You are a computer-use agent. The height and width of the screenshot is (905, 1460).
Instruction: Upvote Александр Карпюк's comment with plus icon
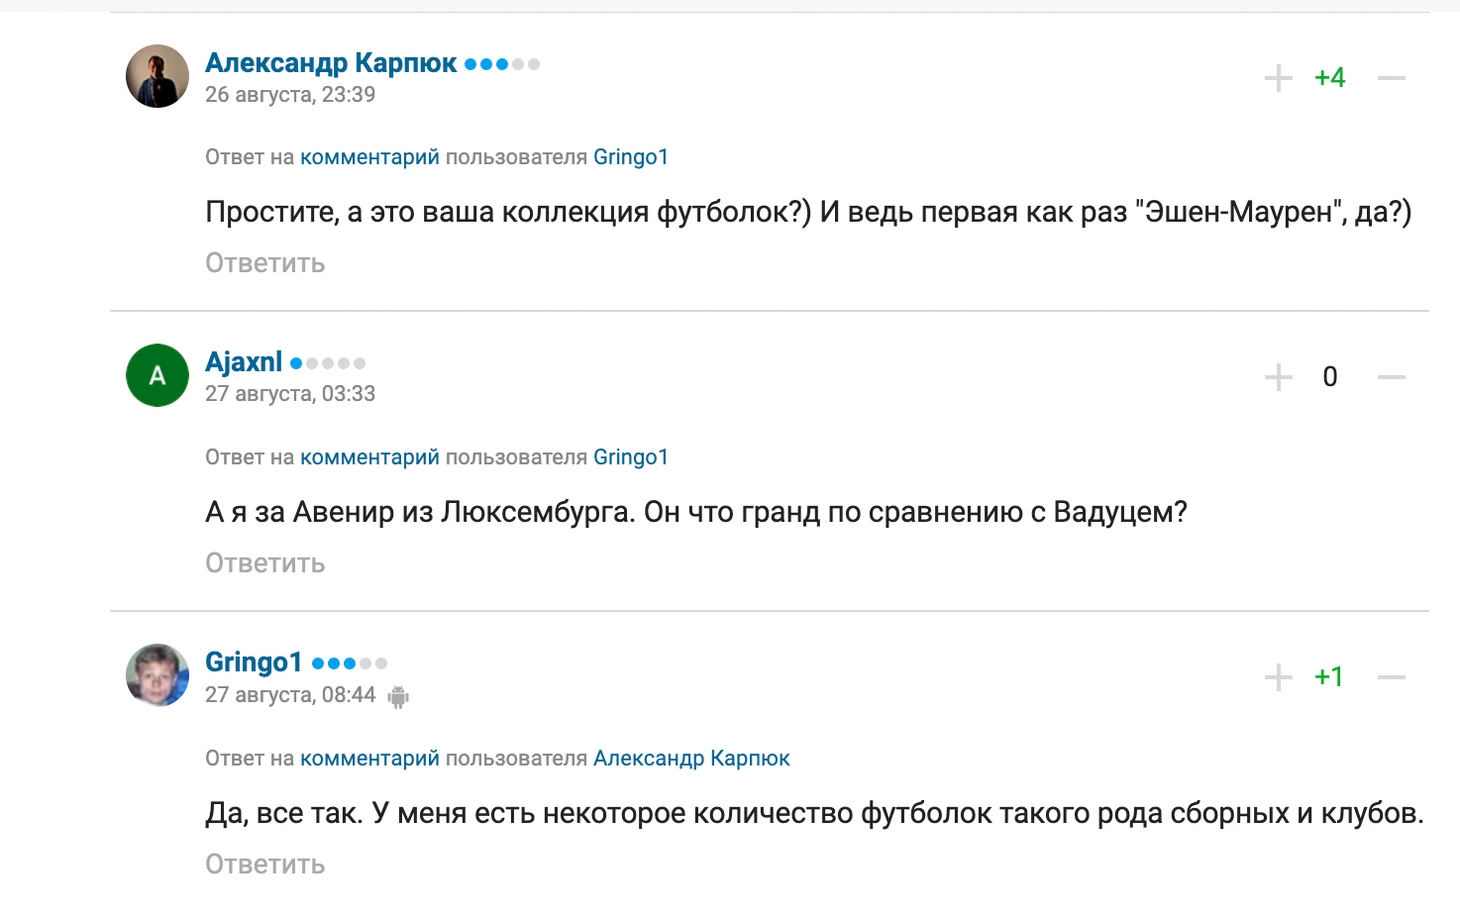(1278, 78)
